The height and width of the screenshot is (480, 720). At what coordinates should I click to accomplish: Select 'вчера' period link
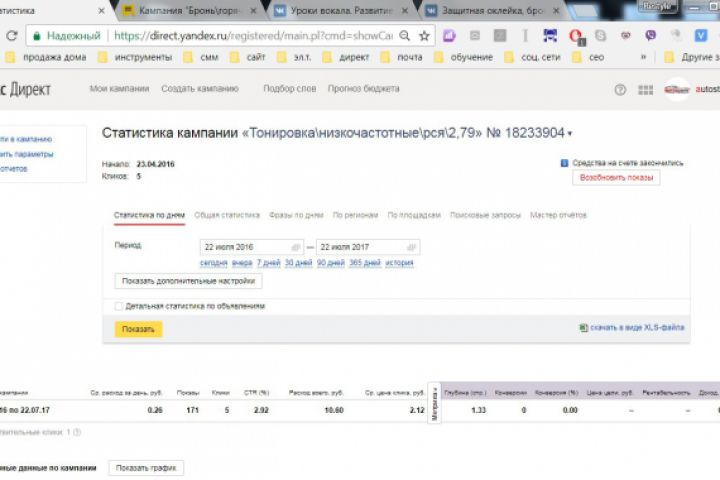242,263
